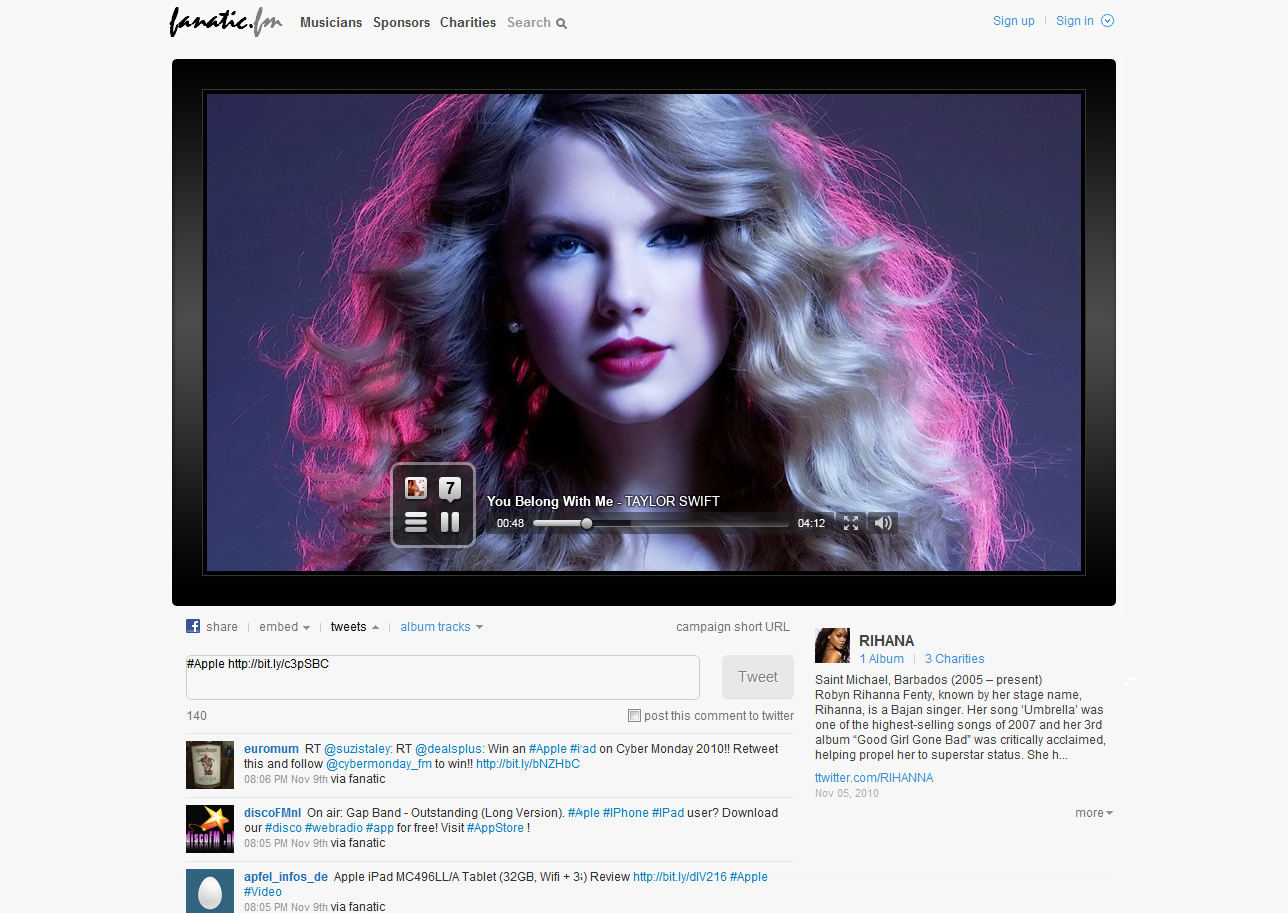1288x913 pixels.
Task: Open the album art thumbnail in the player
Action: coord(416,488)
